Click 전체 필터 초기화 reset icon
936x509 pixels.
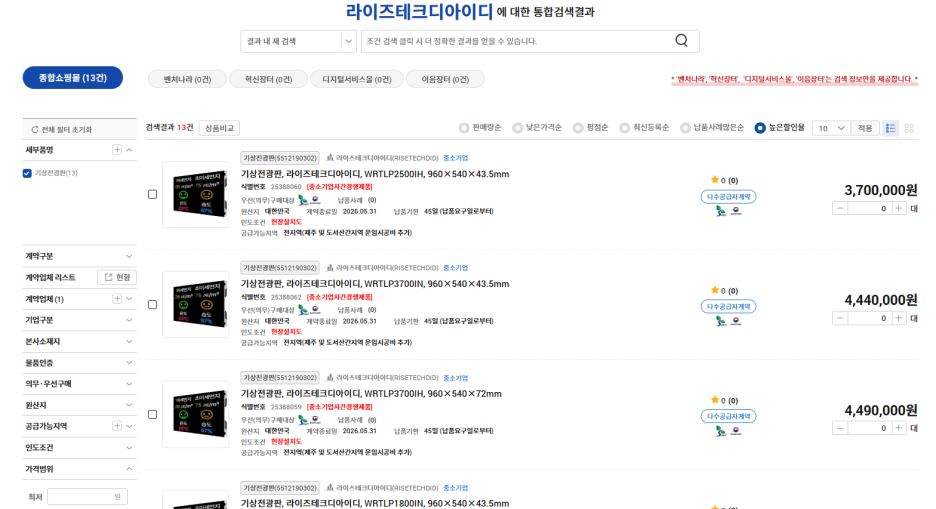[x=34, y=130]
